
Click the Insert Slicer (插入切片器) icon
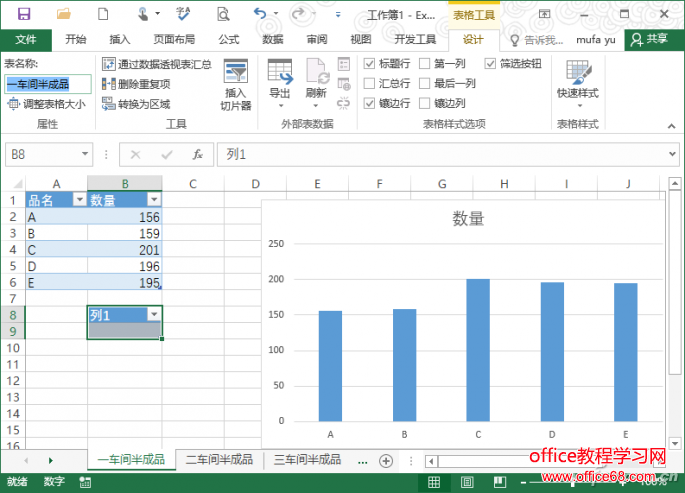[235, 77]
